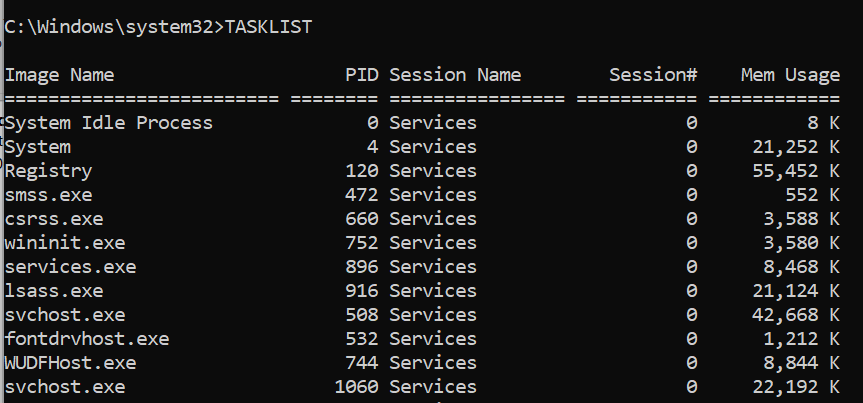Click the Image Name column header
The image size is (863, 403).
59,75
